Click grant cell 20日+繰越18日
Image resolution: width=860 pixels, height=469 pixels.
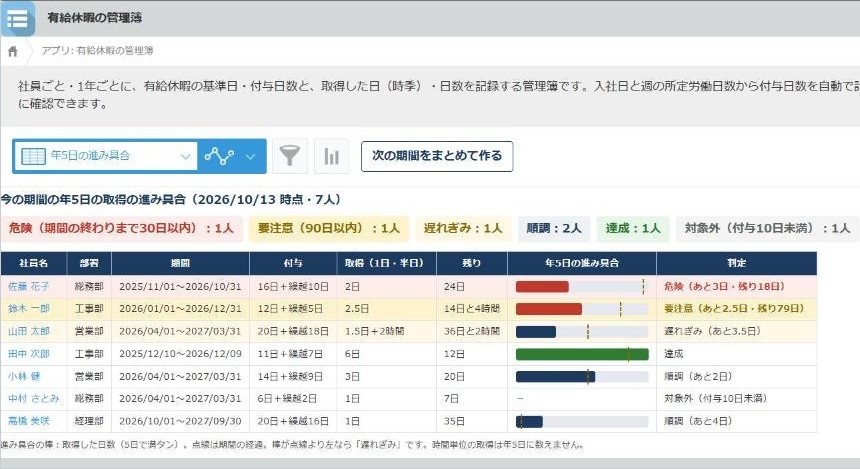point(293,331)
